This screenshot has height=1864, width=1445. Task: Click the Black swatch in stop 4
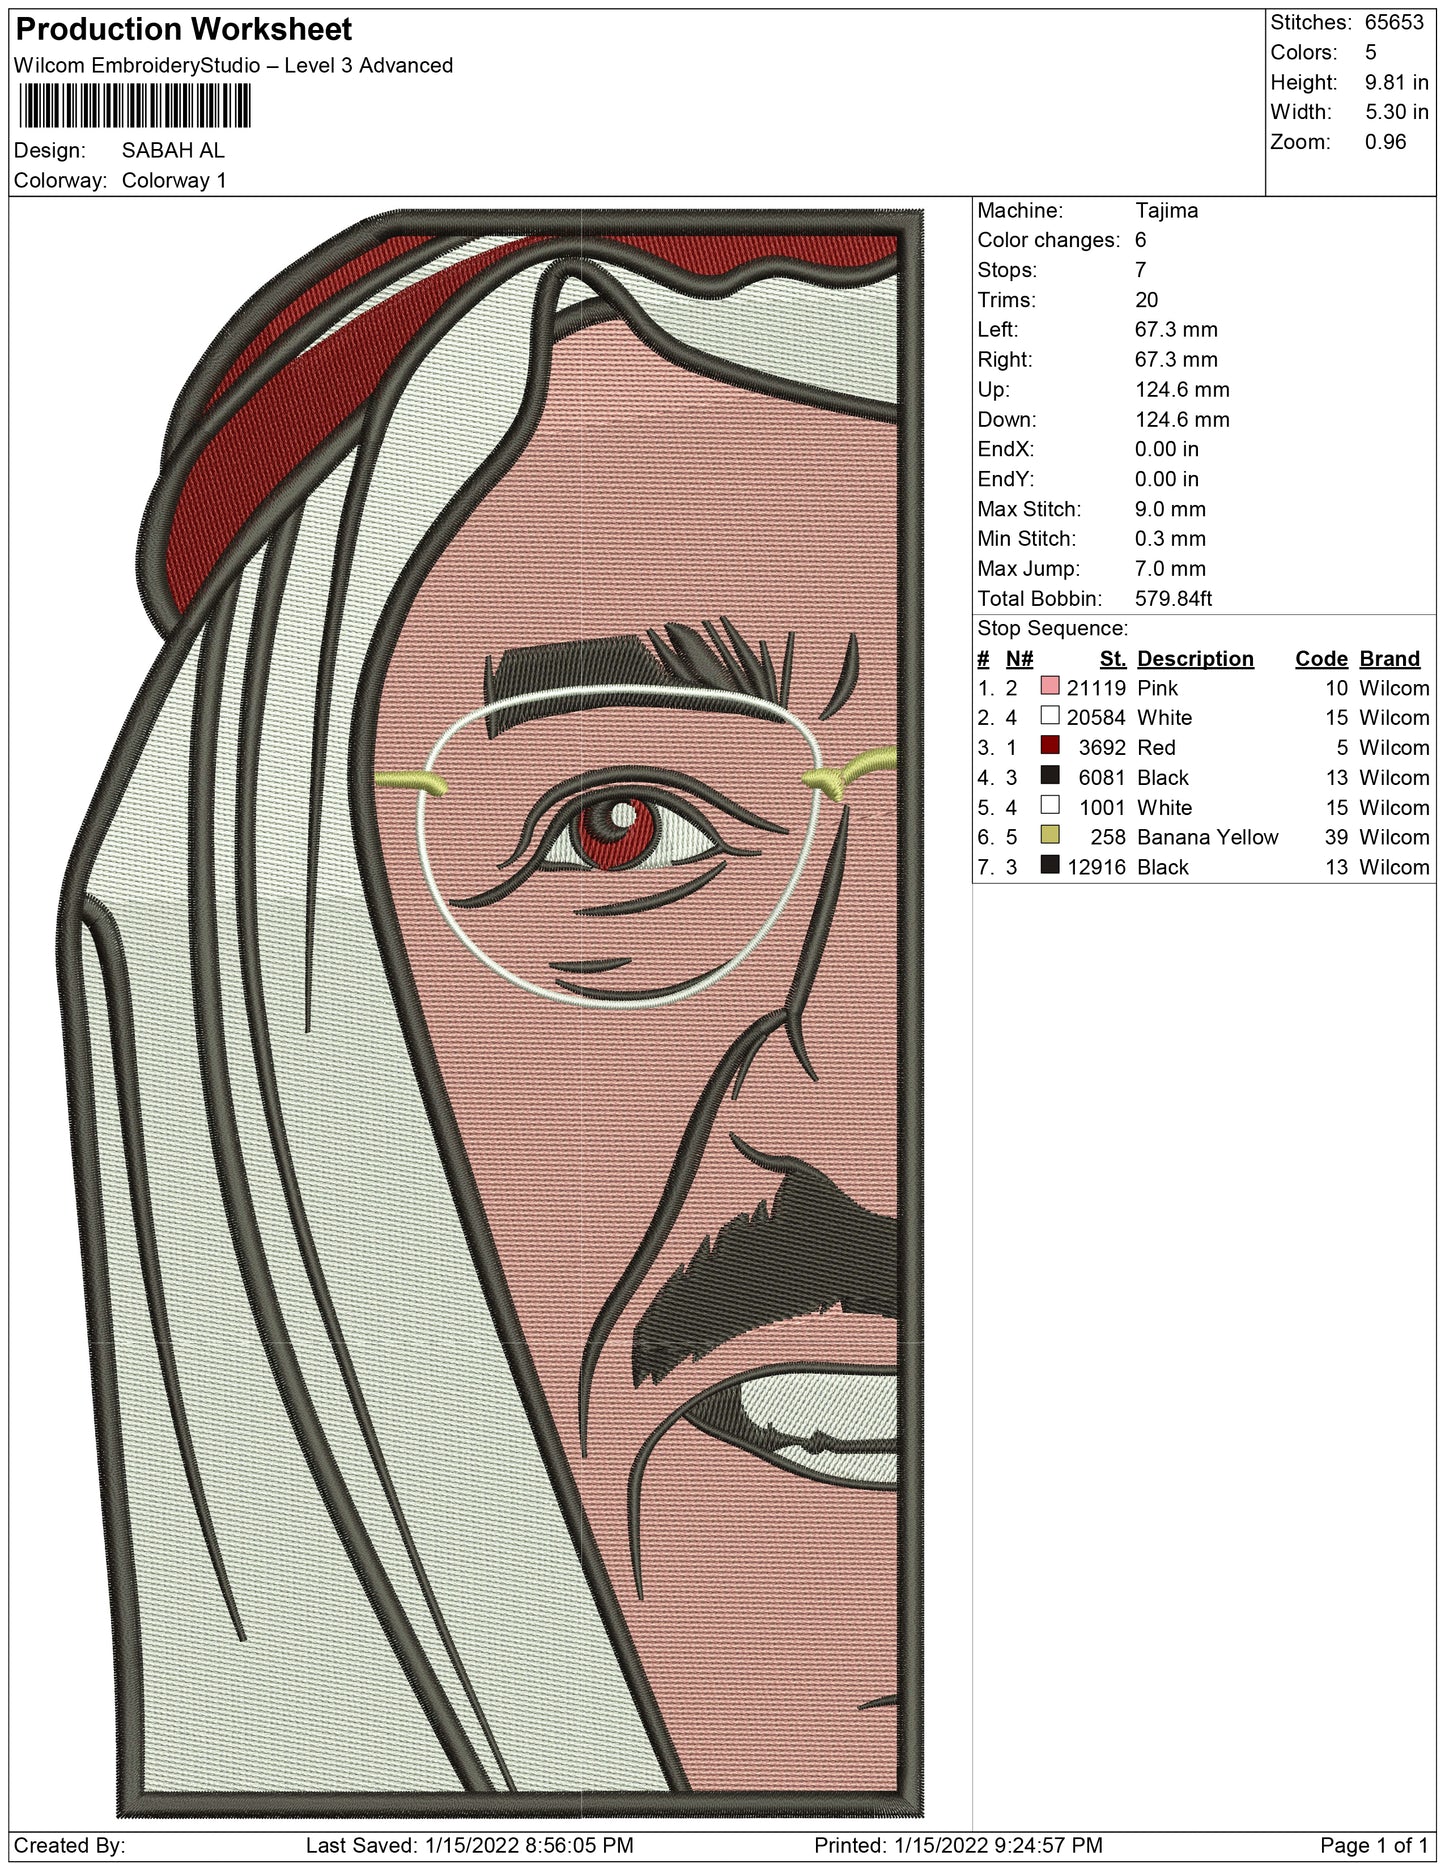click(1049, 776)
